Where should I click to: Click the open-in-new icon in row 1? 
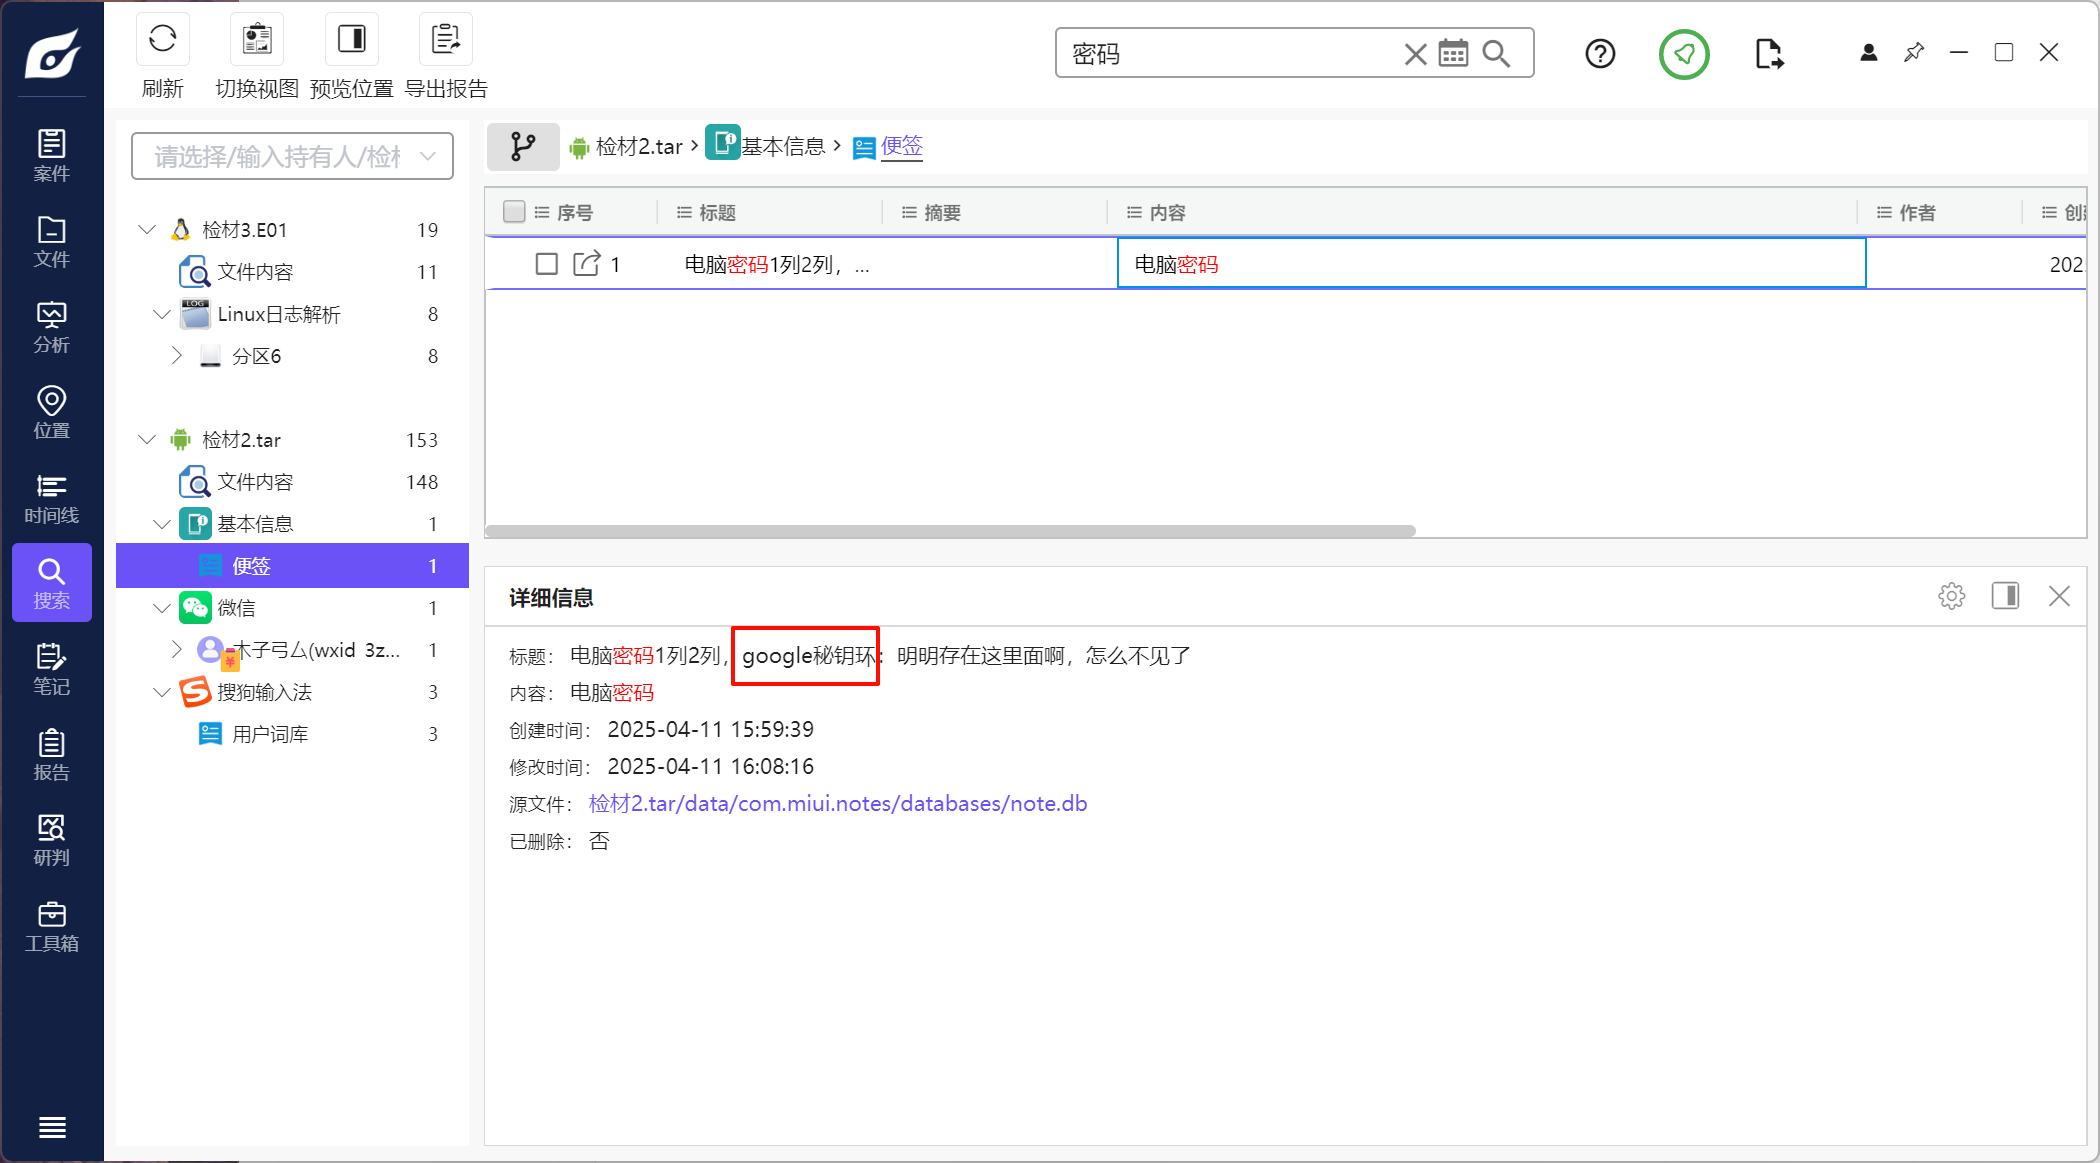(x=586, y=264)
